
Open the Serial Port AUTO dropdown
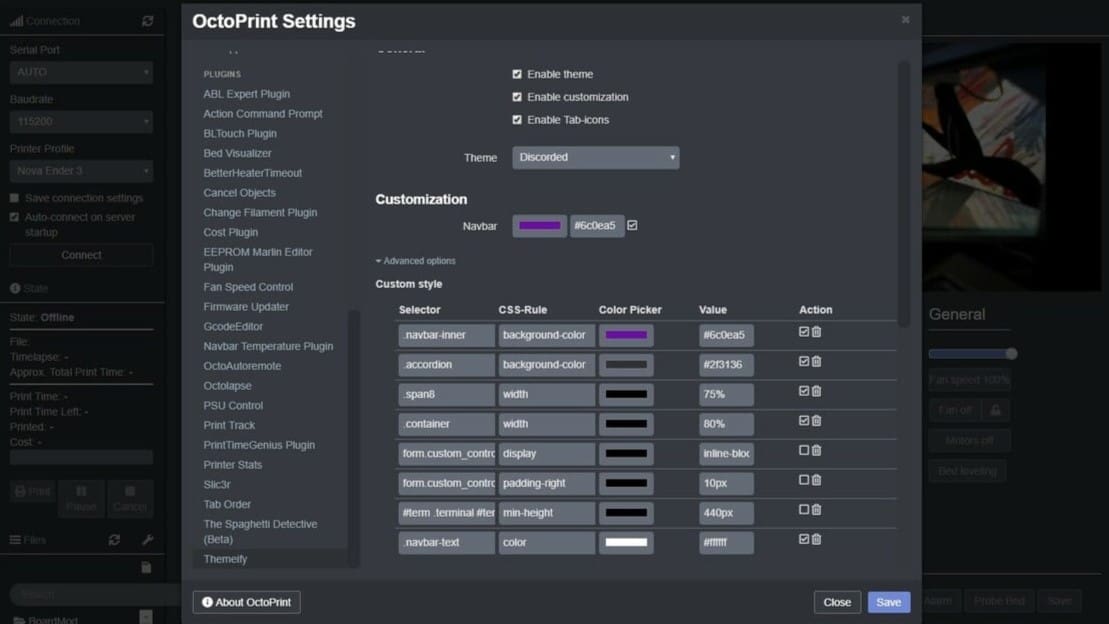(x=81, y=72)
